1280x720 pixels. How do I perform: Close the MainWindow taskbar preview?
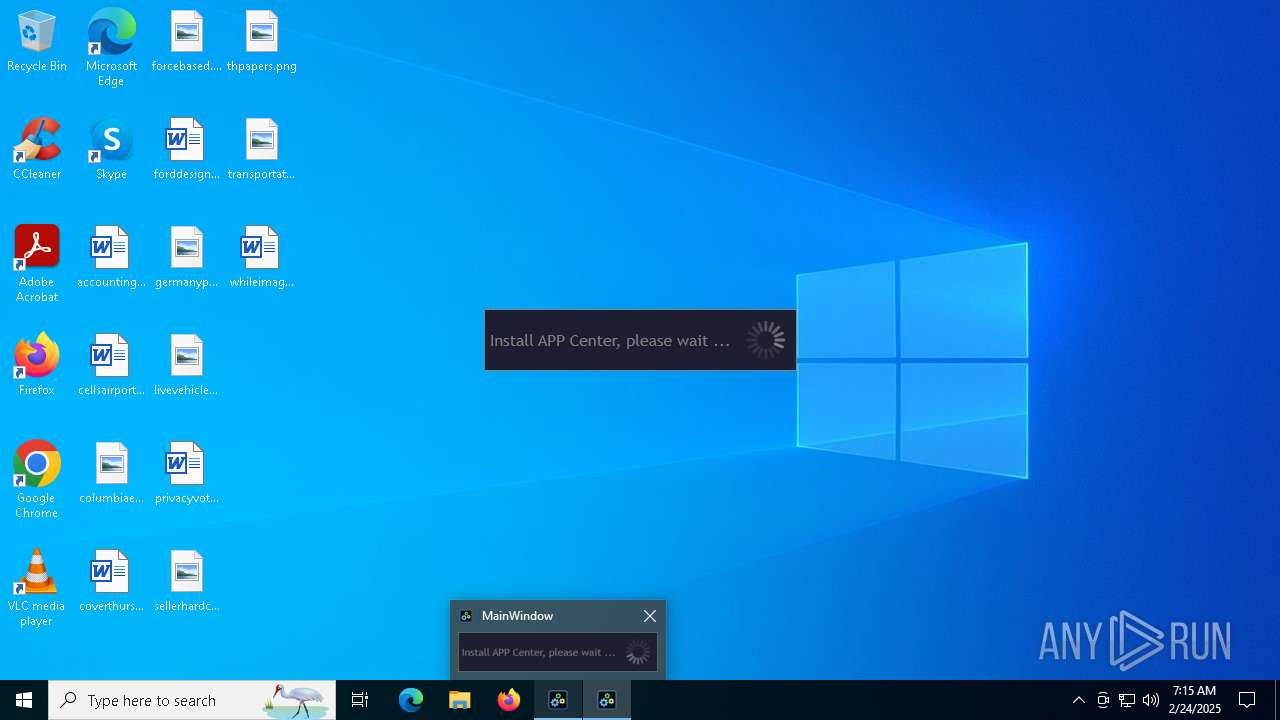[x=650, y=616]
